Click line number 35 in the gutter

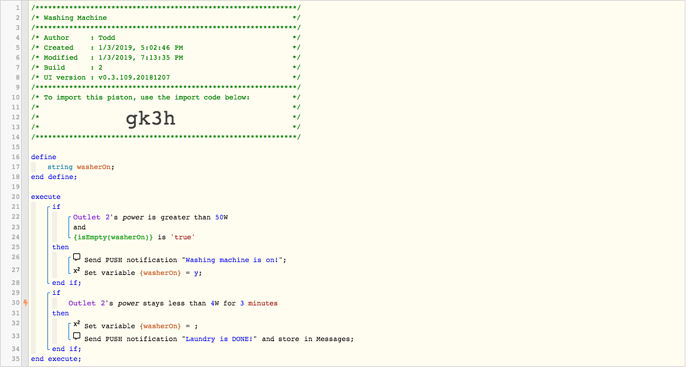coord(16,358)
